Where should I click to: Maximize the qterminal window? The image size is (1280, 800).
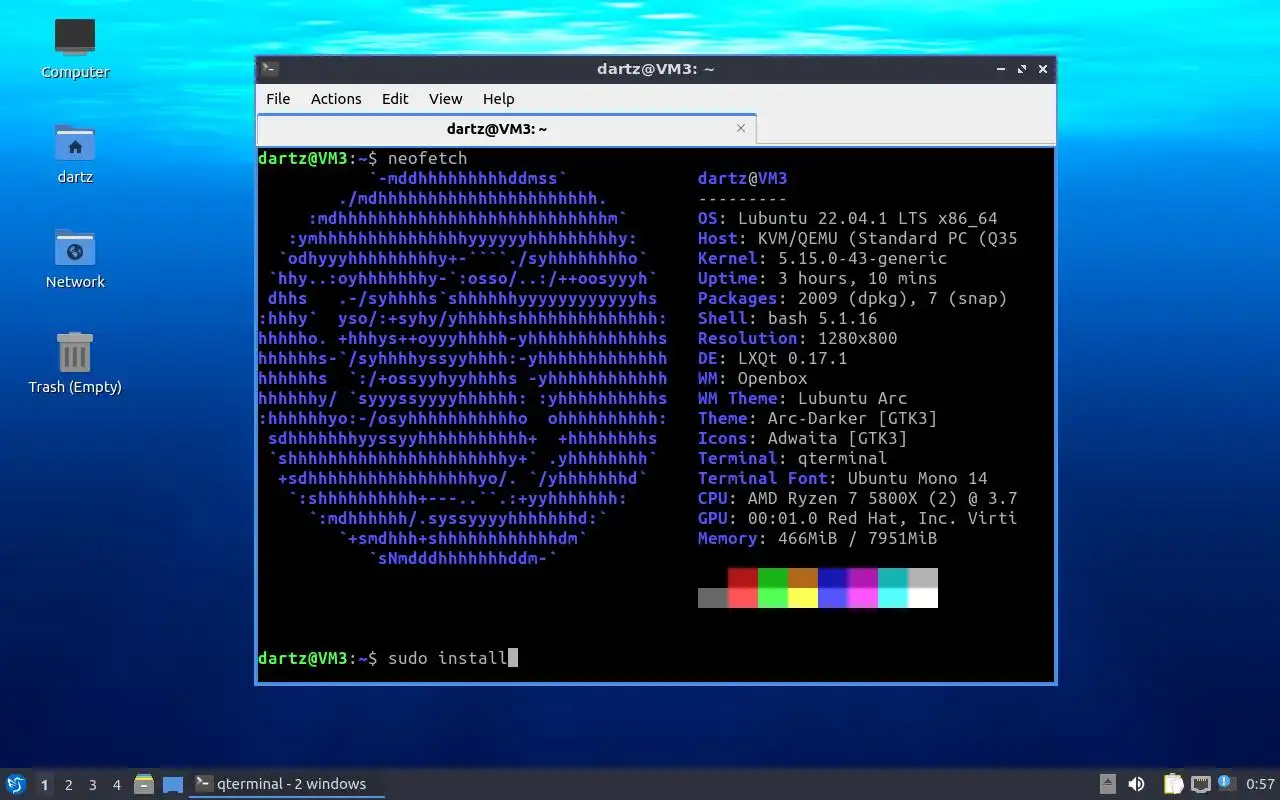coord(1022,69)
